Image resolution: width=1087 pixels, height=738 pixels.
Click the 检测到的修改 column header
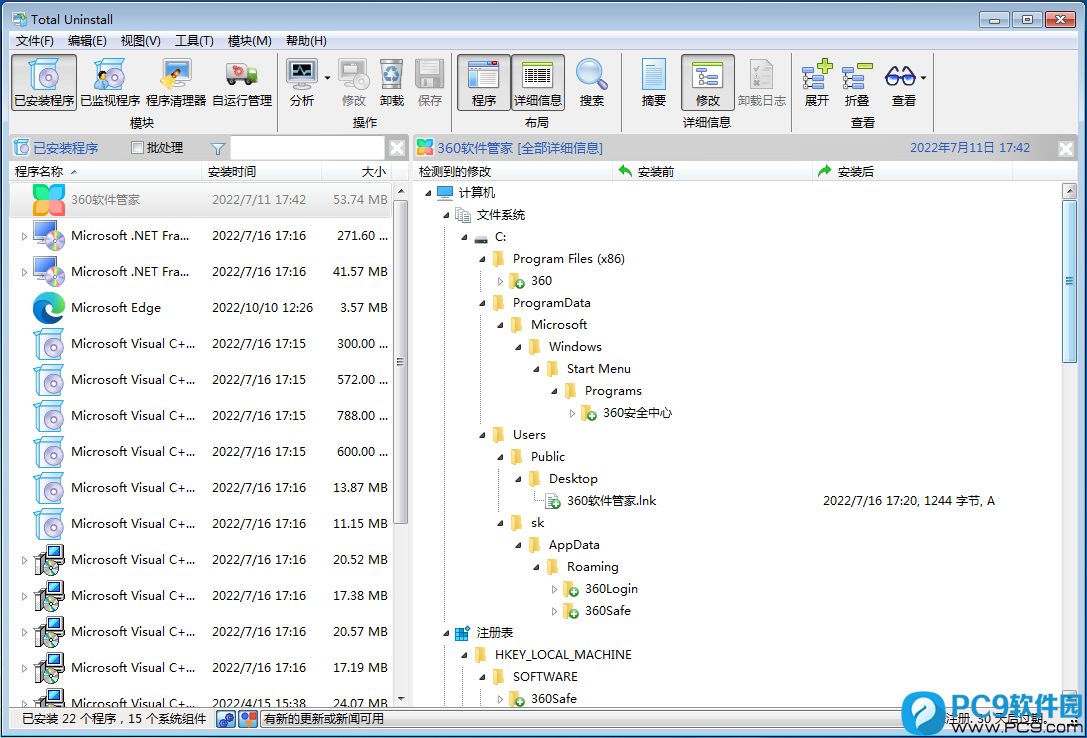pyautogui.click(x=513, y=171)
